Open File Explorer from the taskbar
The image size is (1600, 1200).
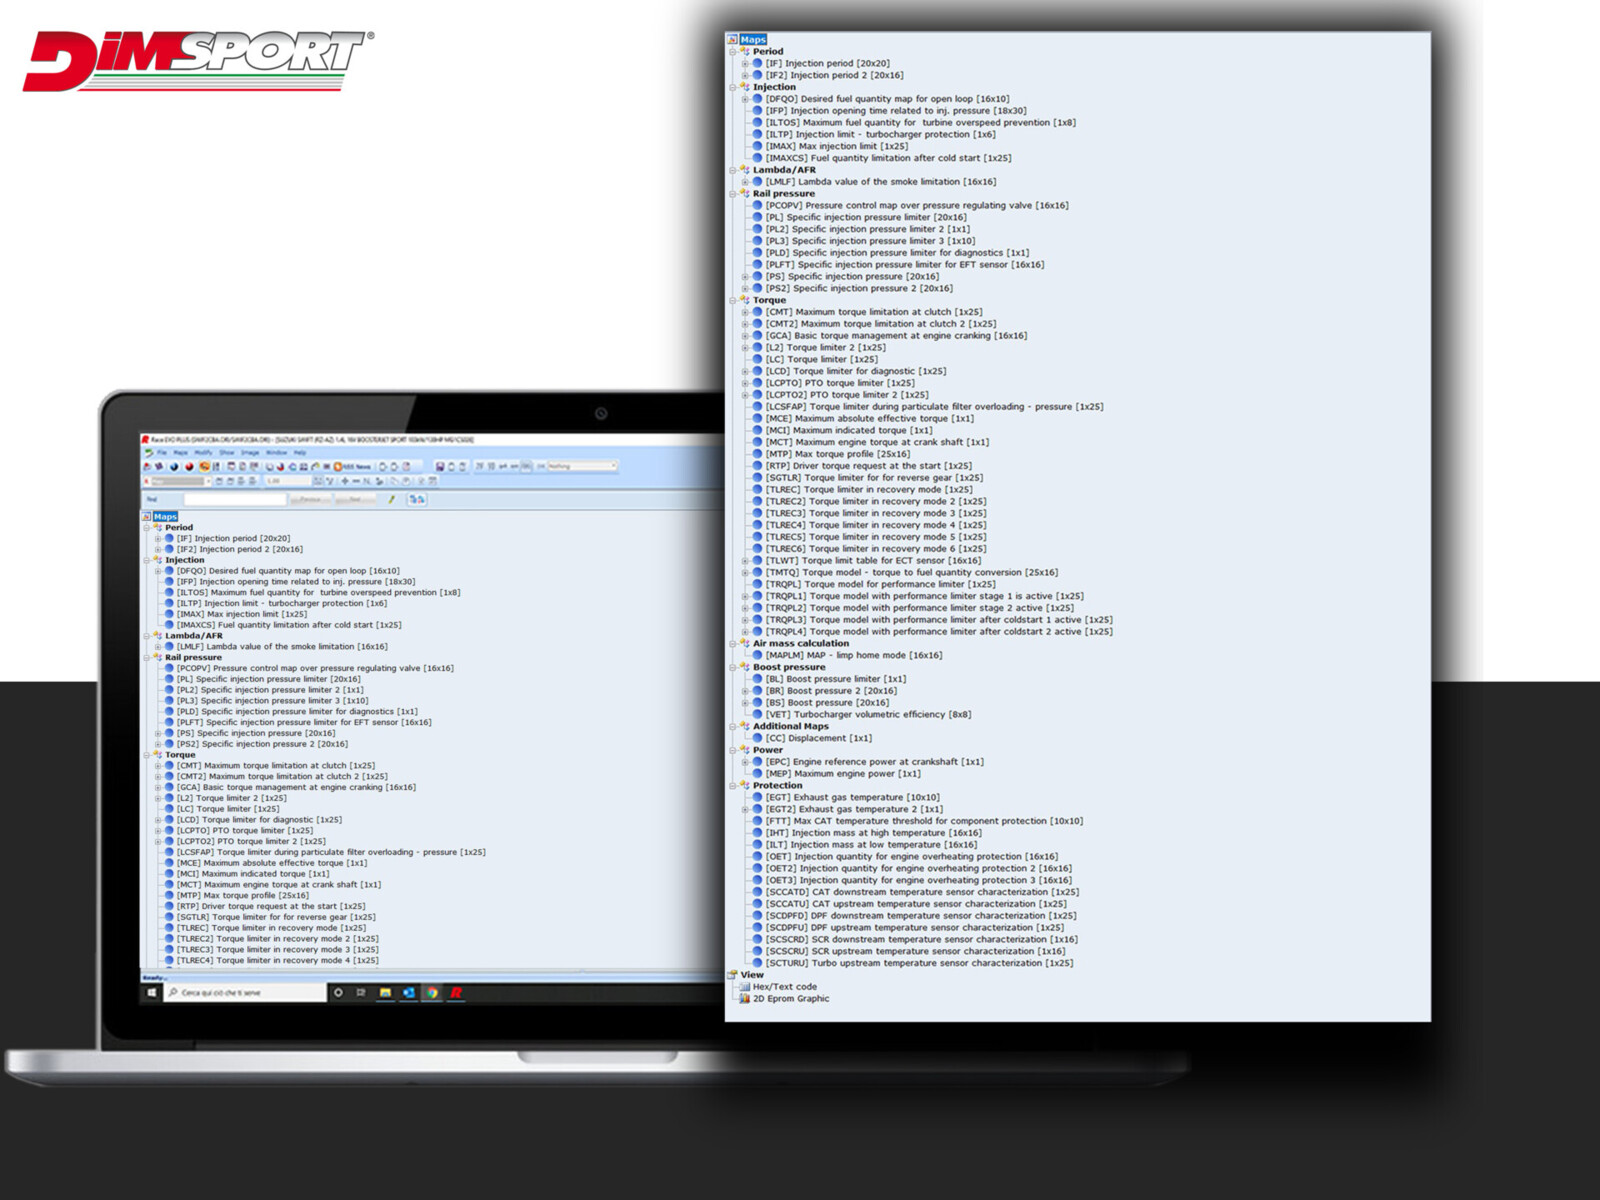point(385,993)
